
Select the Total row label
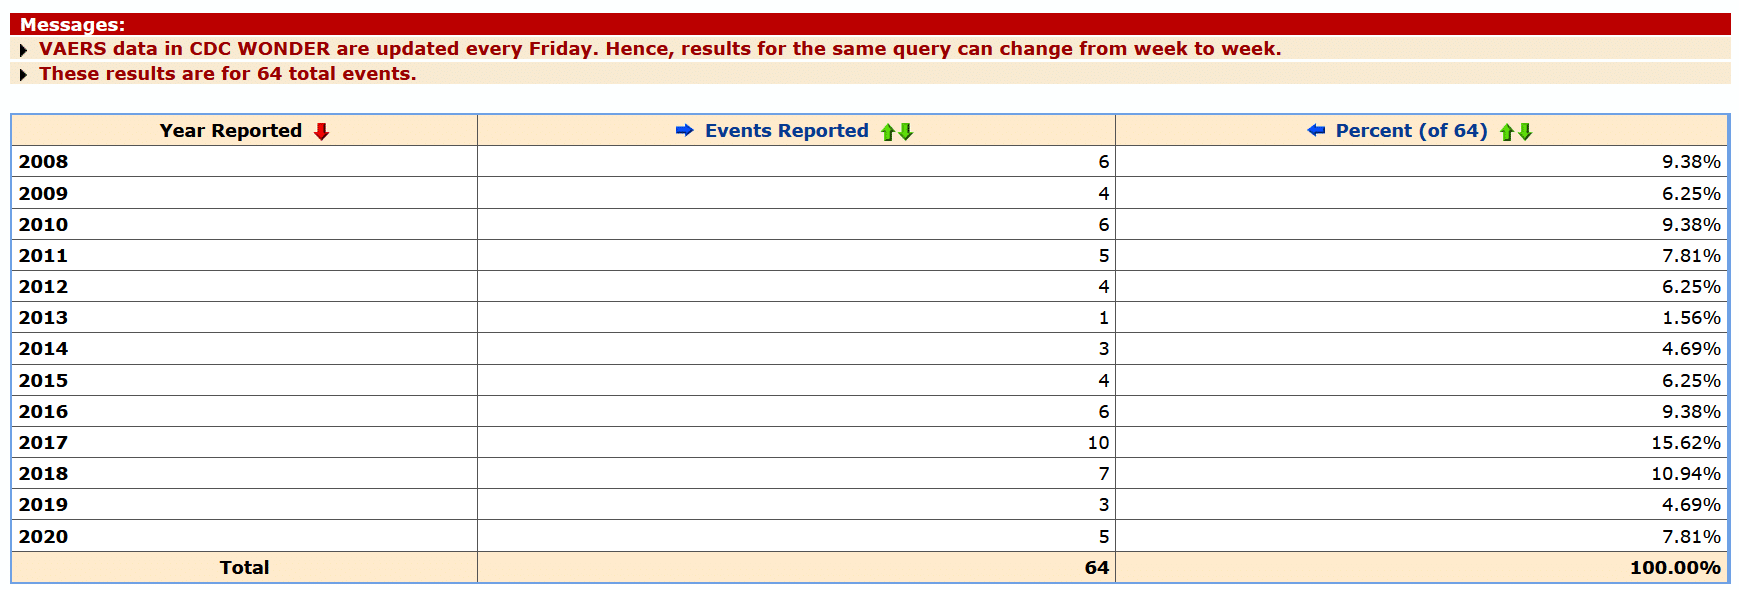(x=245, y=568)
